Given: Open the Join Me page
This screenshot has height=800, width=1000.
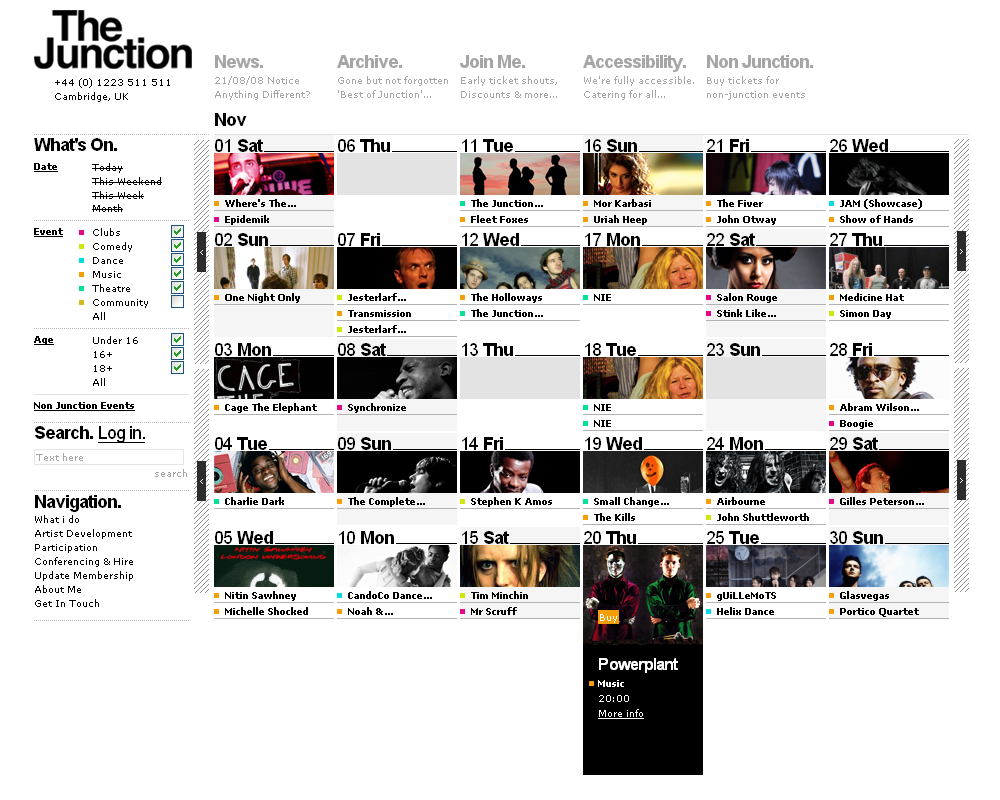Looking at the screenshot, I should (x=492, y=62).
